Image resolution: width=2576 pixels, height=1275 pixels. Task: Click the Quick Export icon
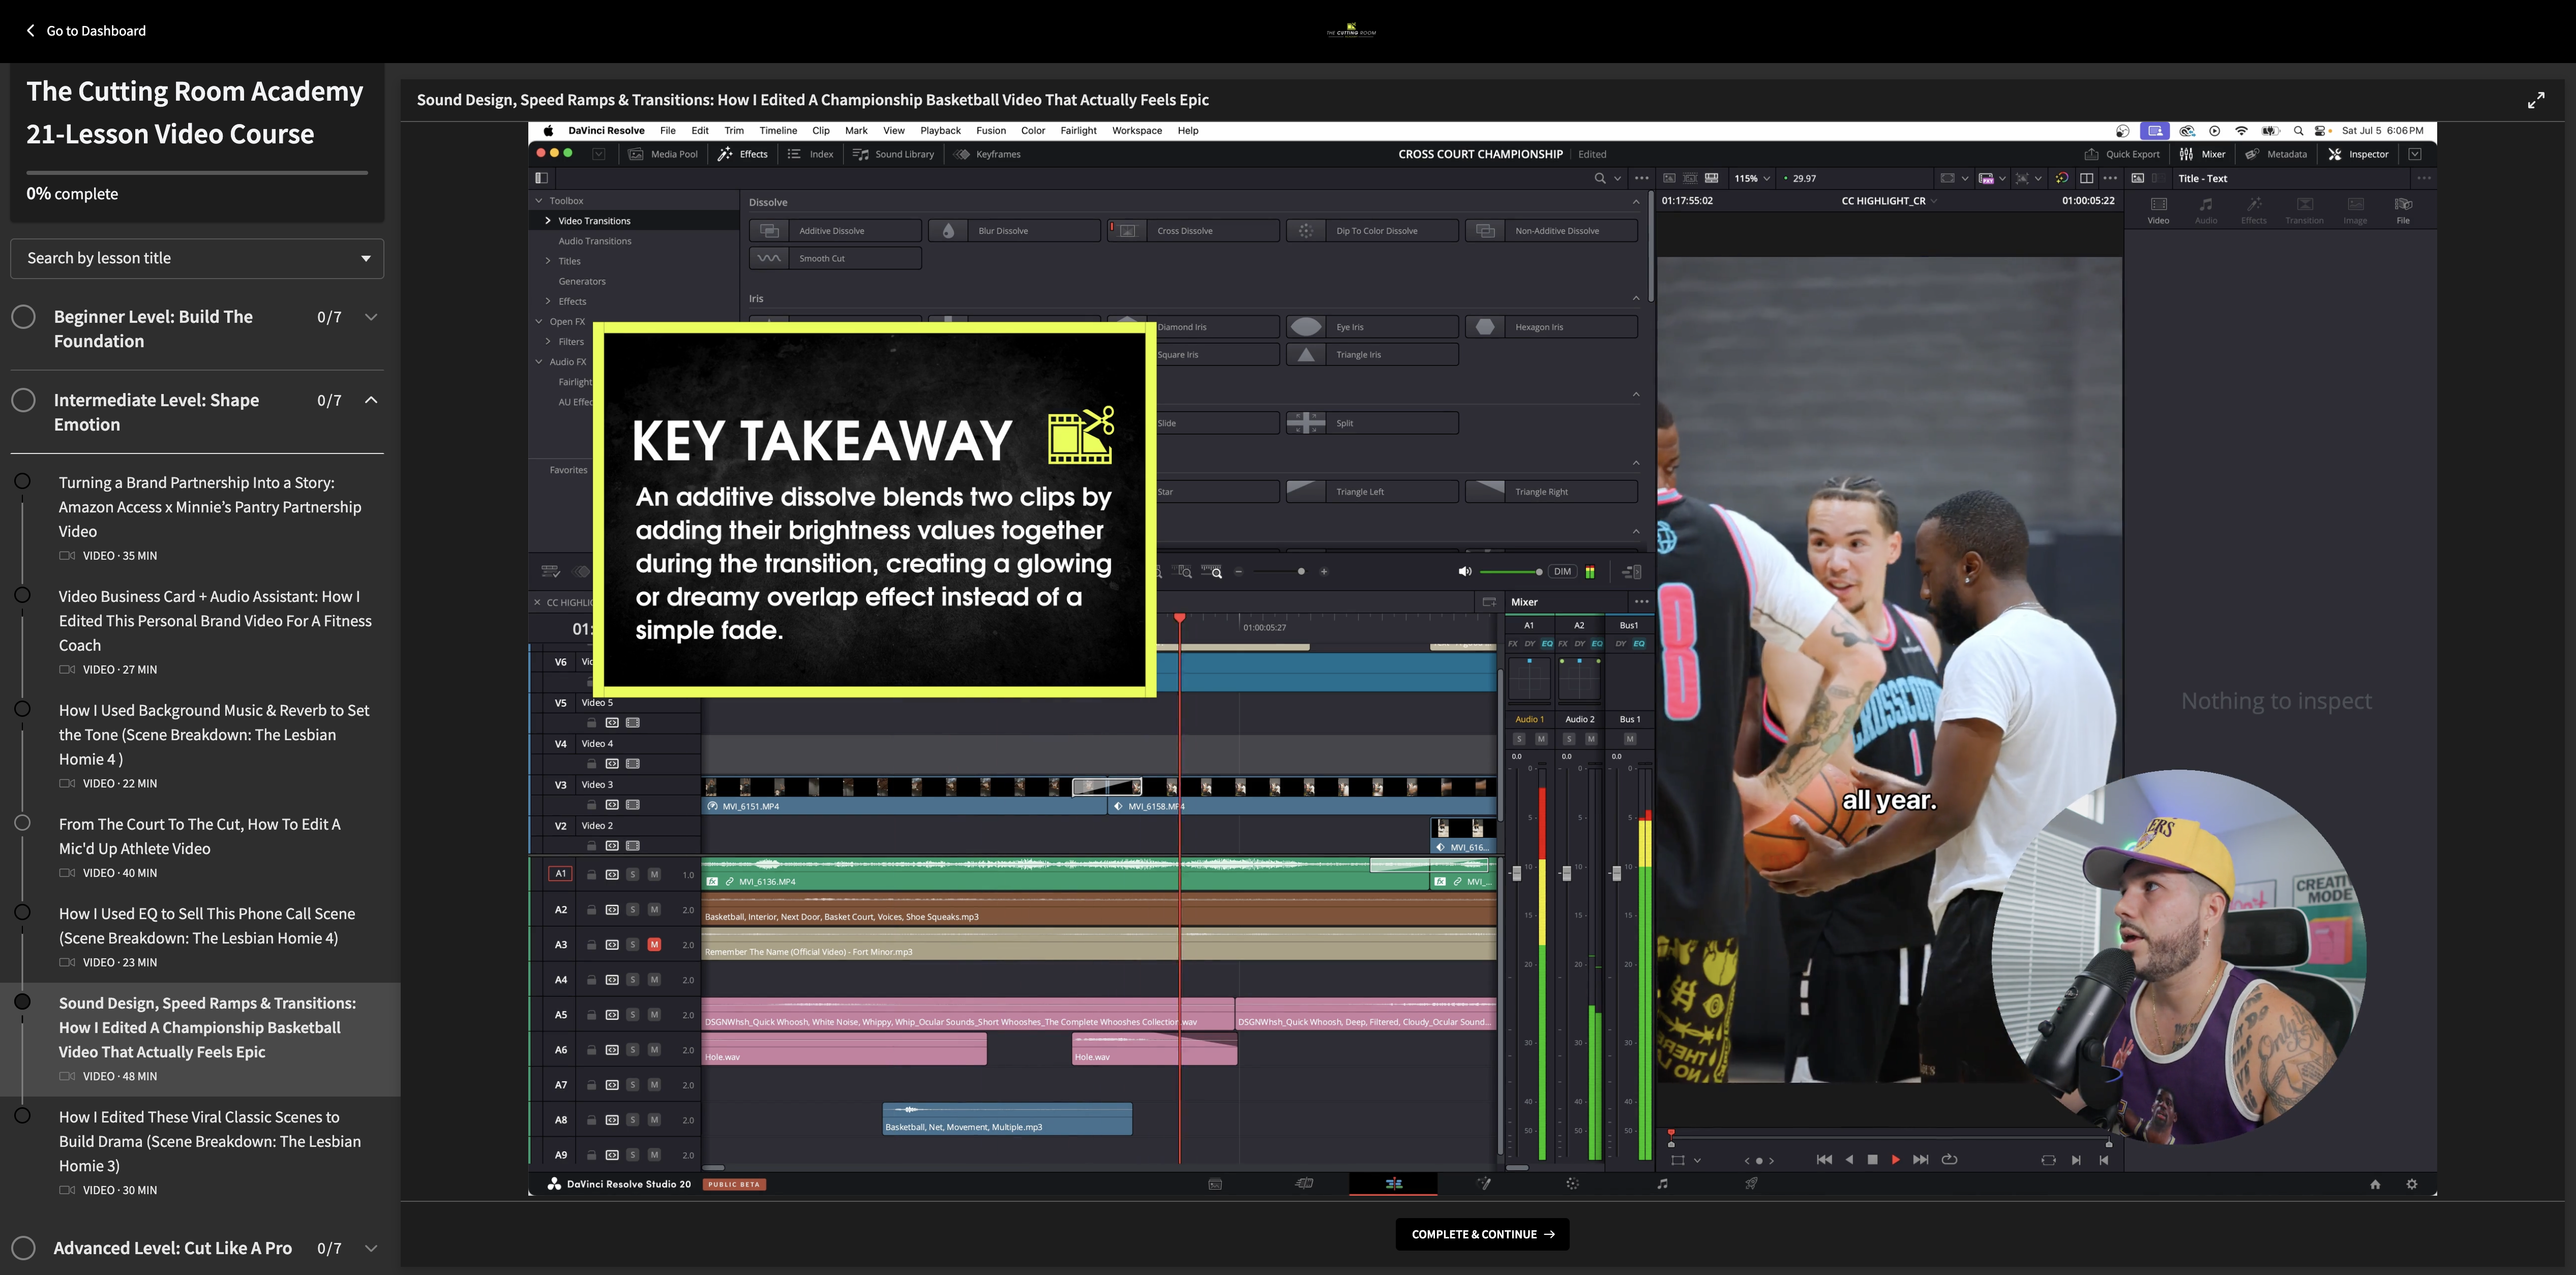(x=2091, y=154)
